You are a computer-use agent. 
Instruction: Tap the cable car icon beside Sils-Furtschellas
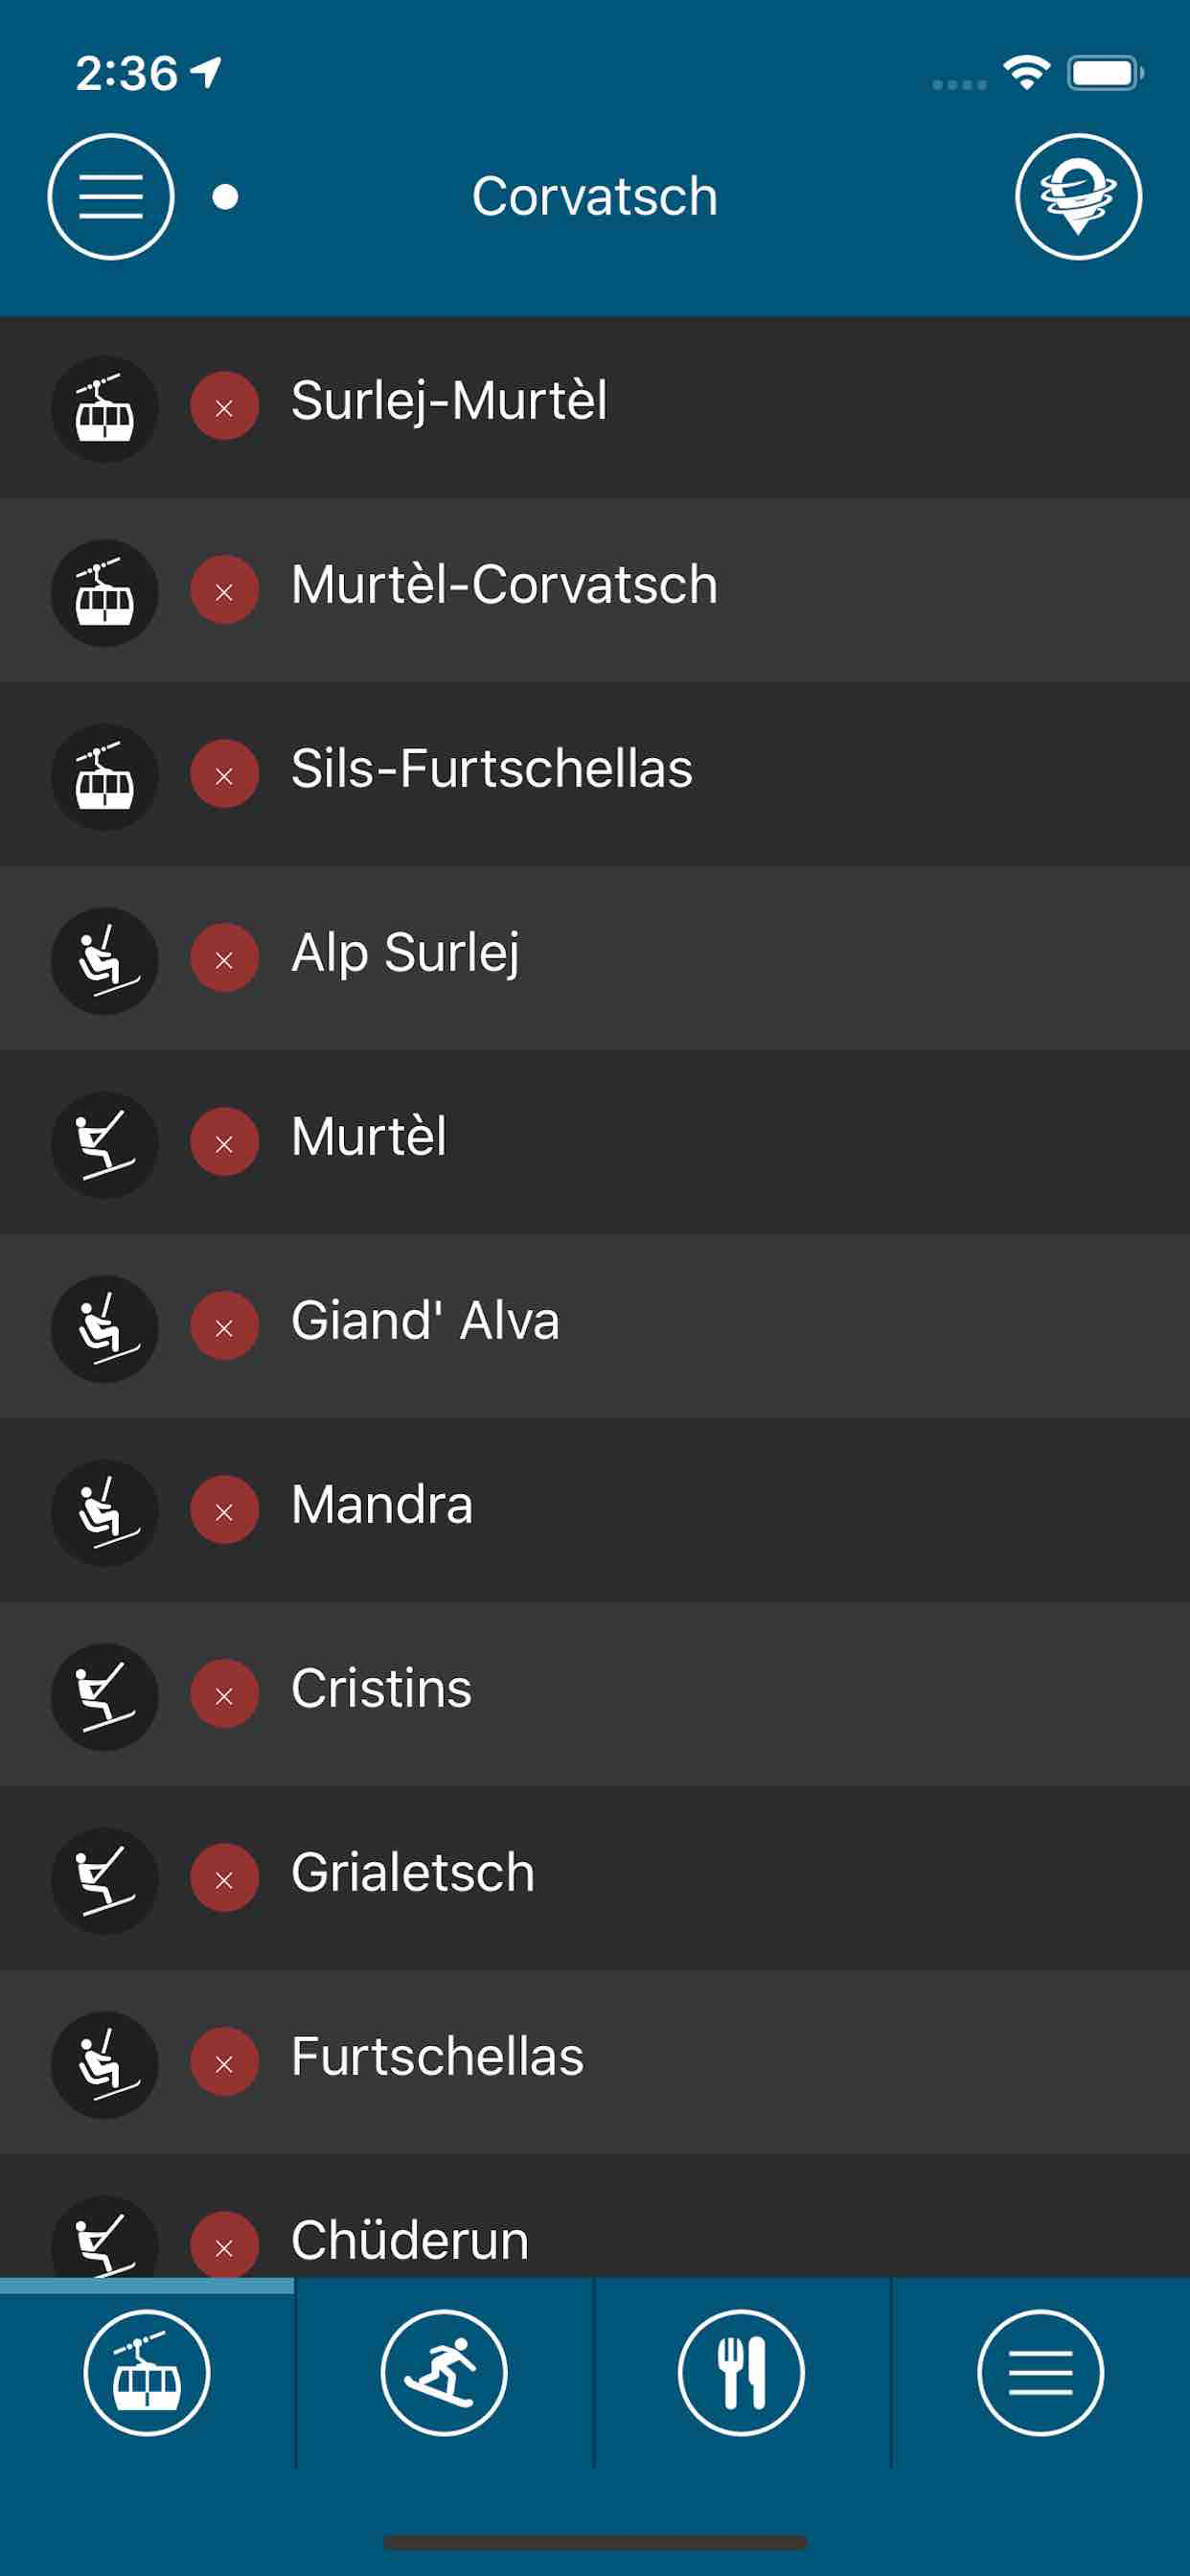click(105, 777)
